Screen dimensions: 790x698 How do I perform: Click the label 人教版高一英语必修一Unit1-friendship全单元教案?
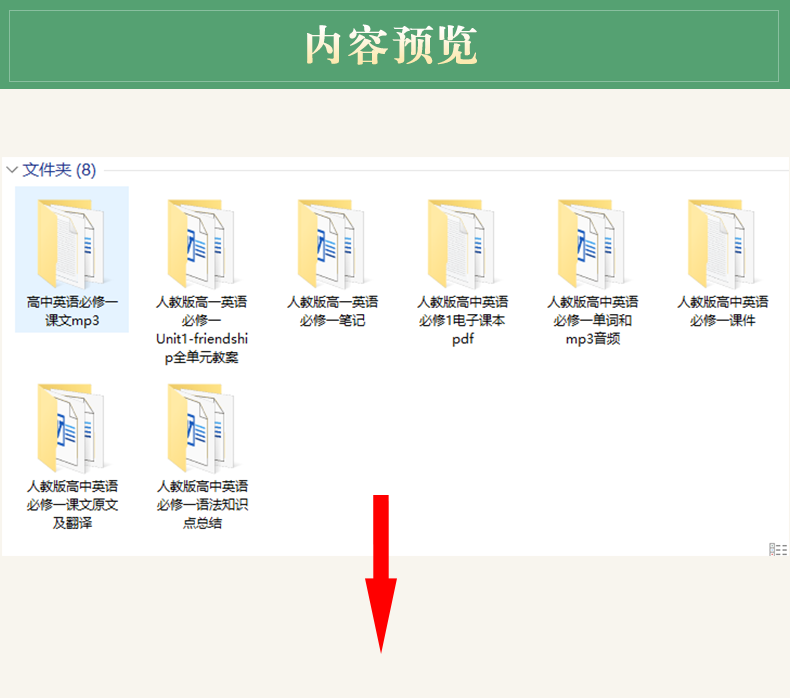[x=202, y=330]
